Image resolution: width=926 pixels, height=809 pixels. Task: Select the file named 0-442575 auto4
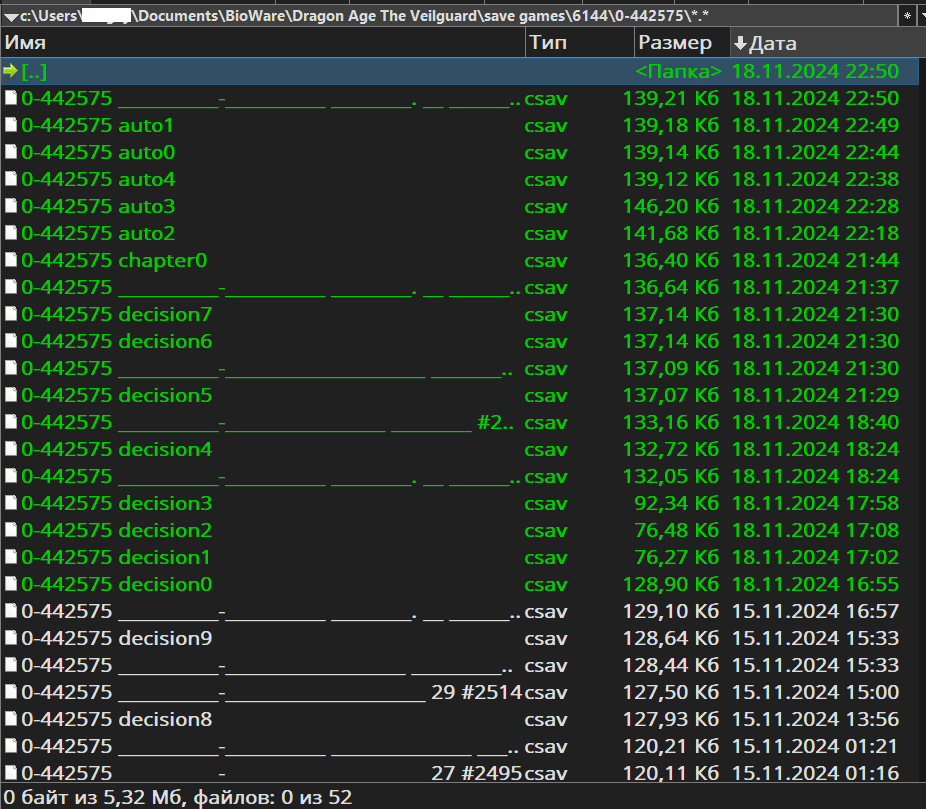coord(98,179)
